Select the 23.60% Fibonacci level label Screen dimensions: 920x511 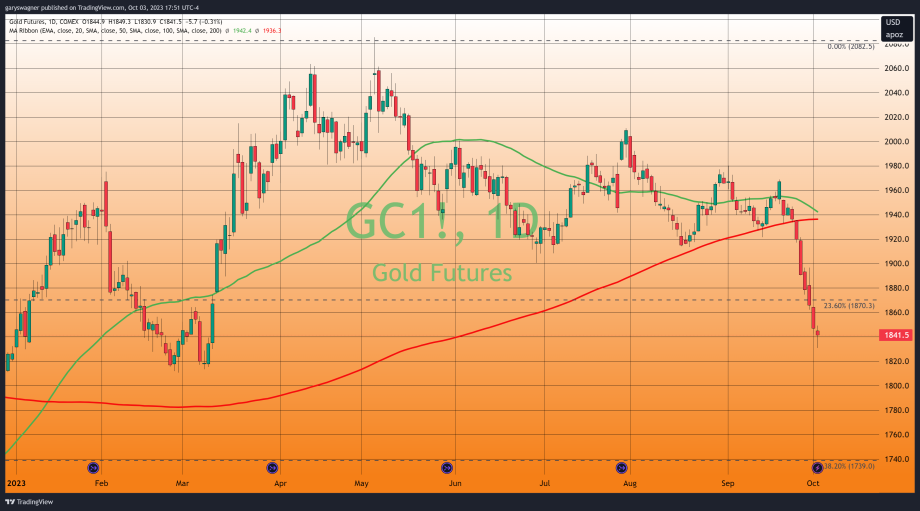pos(848,306)
